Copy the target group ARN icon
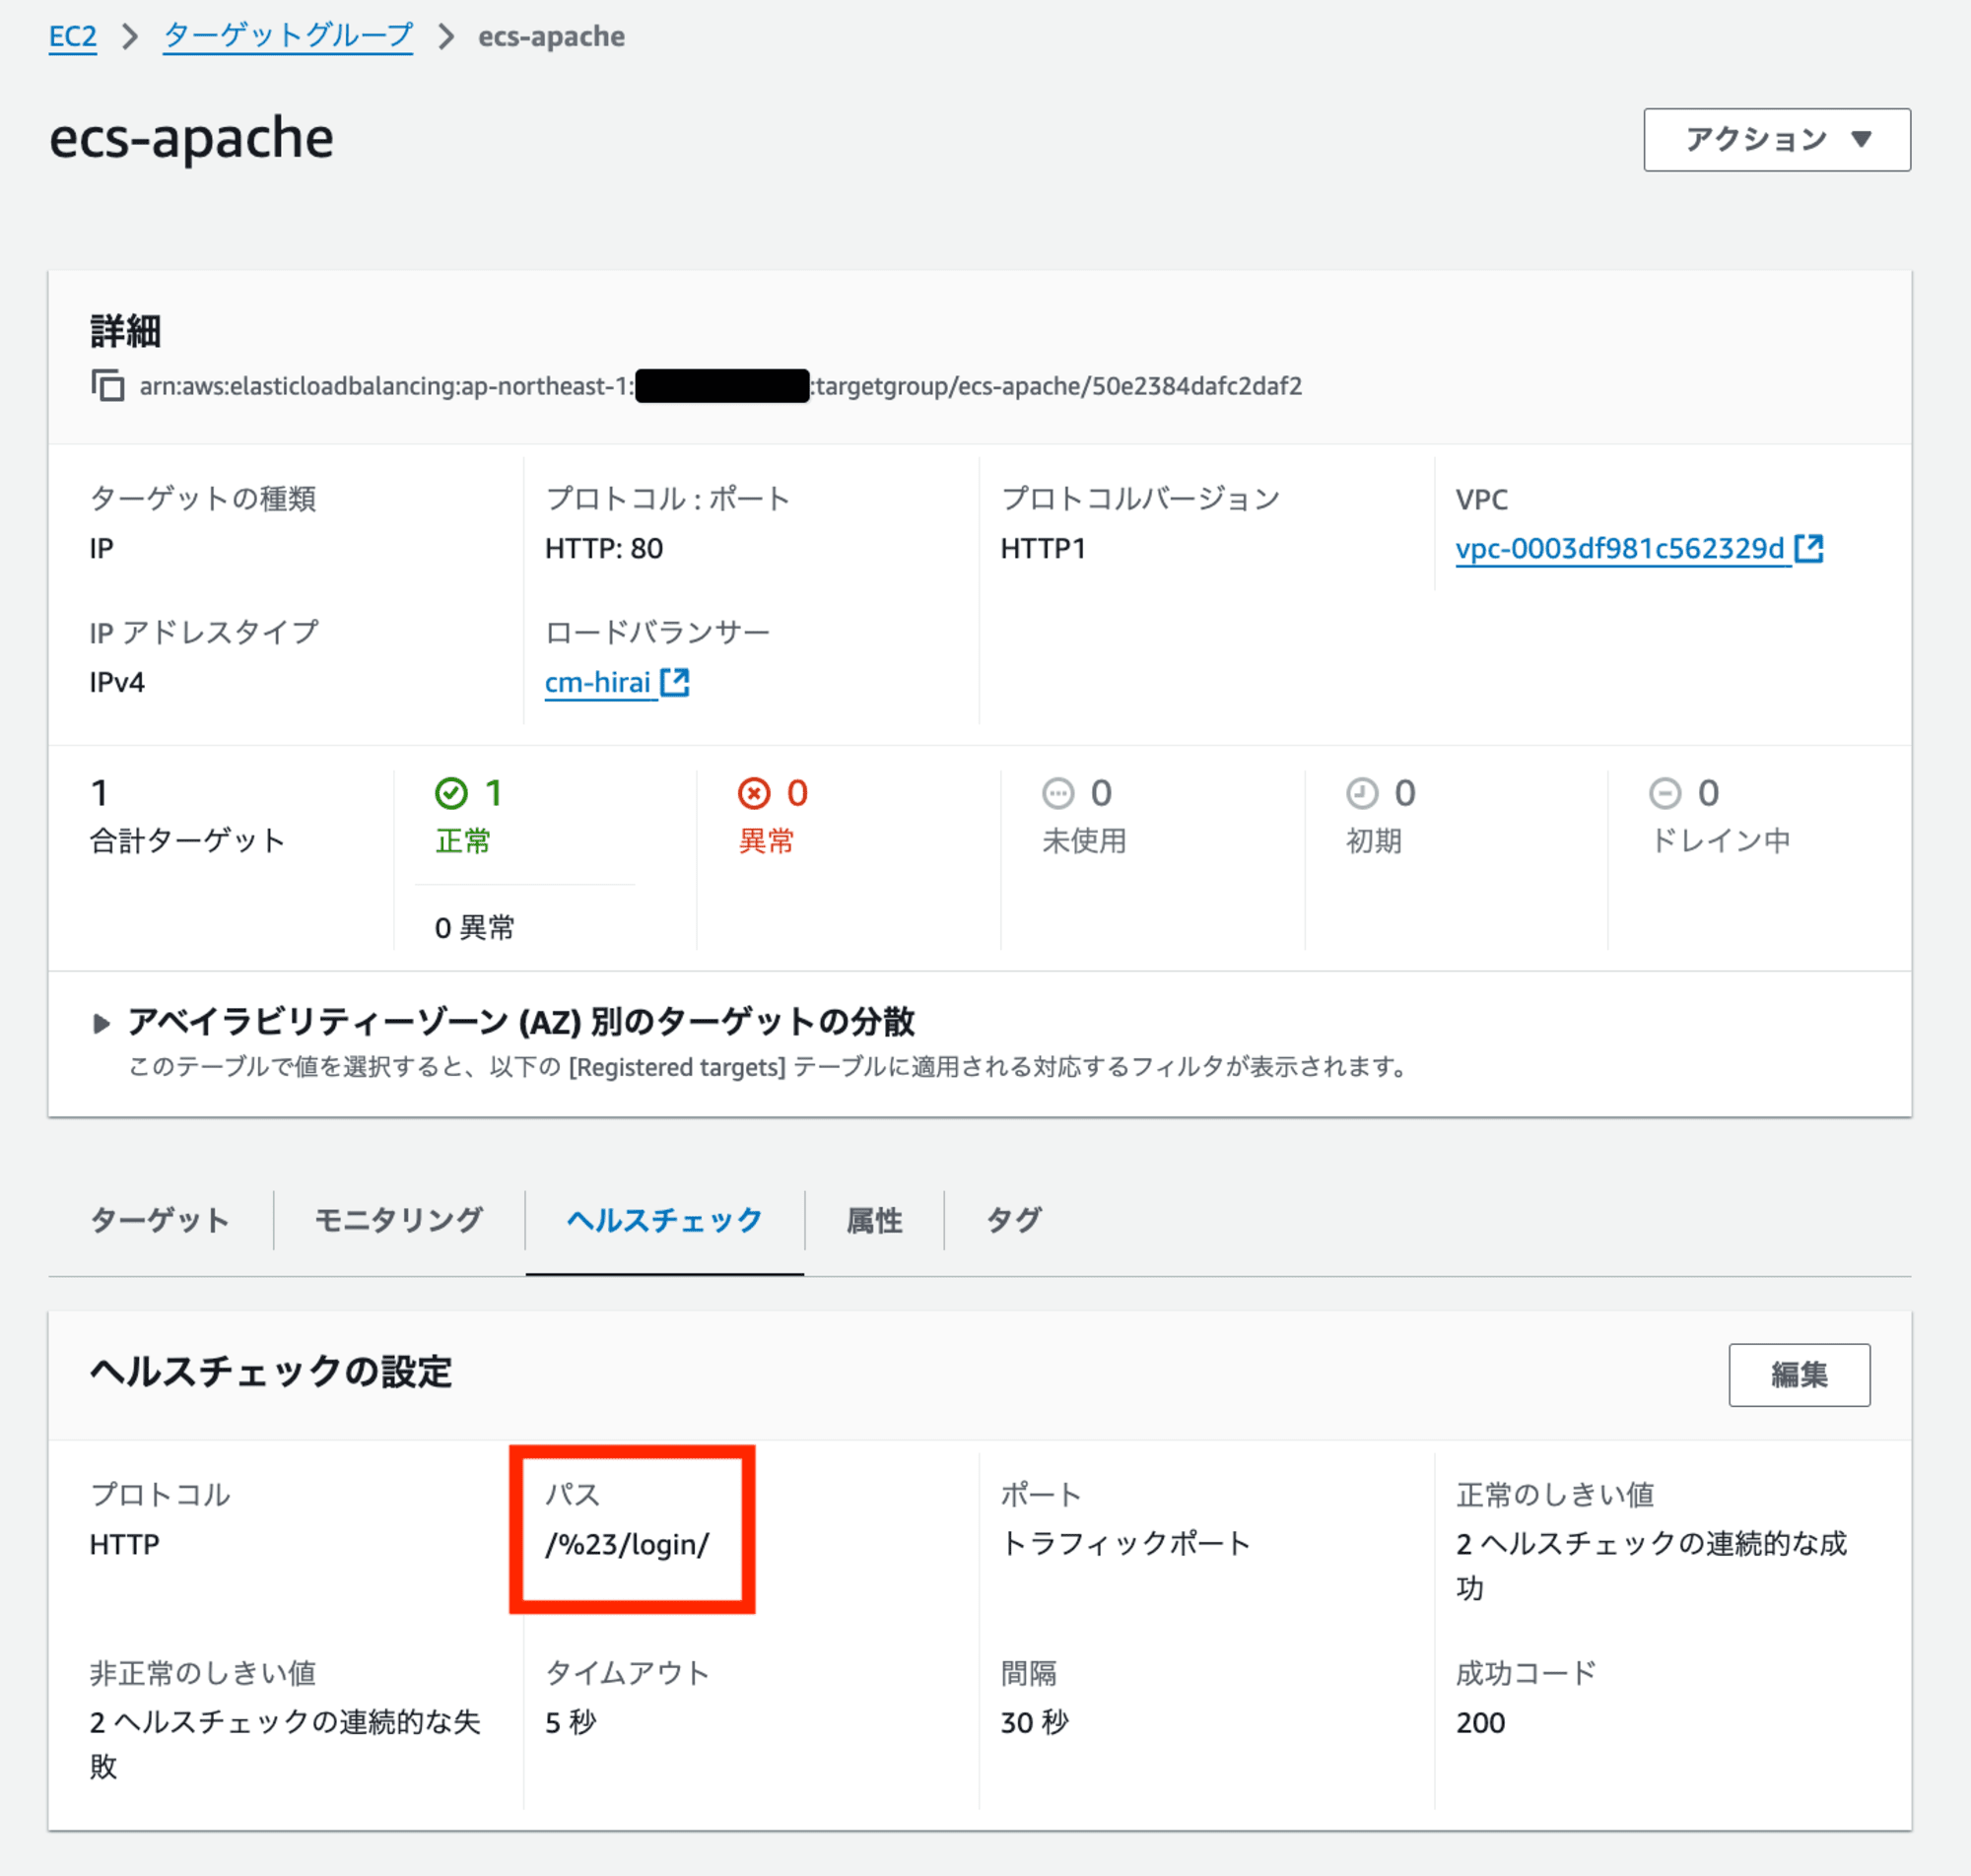 [x=108, y=385]
